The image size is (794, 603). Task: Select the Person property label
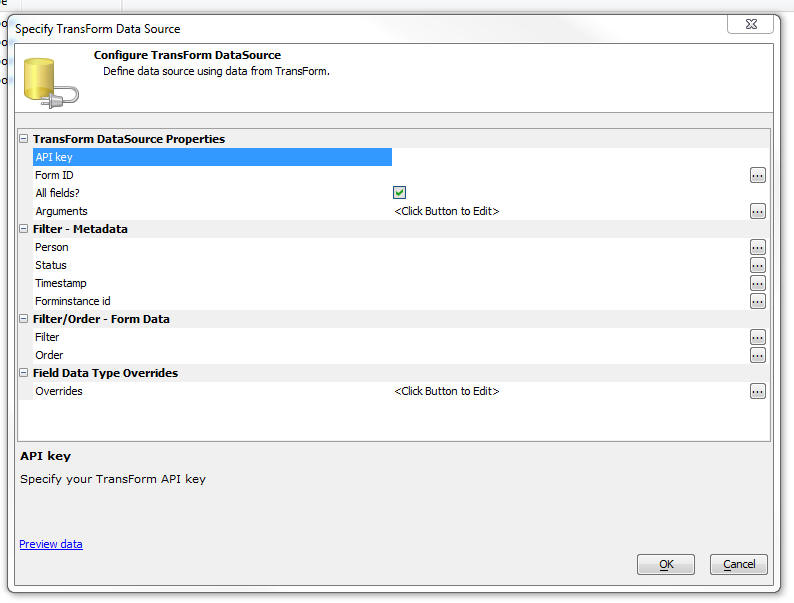[x=52, y=247]
